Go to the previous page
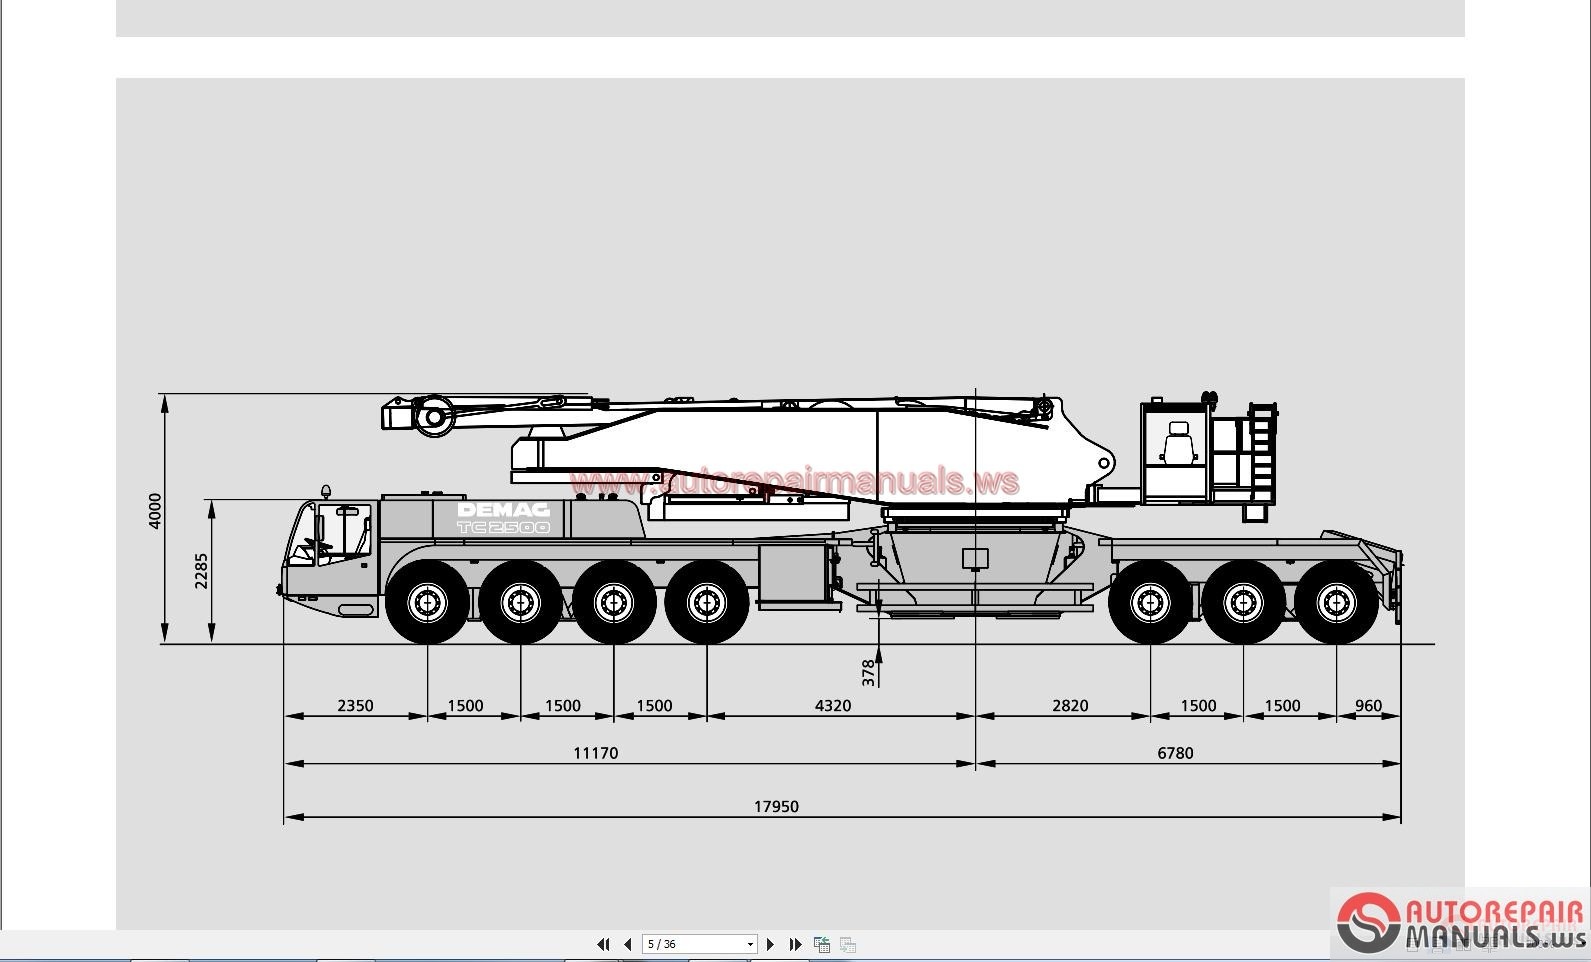1591x962 pixels. [627, 944]
